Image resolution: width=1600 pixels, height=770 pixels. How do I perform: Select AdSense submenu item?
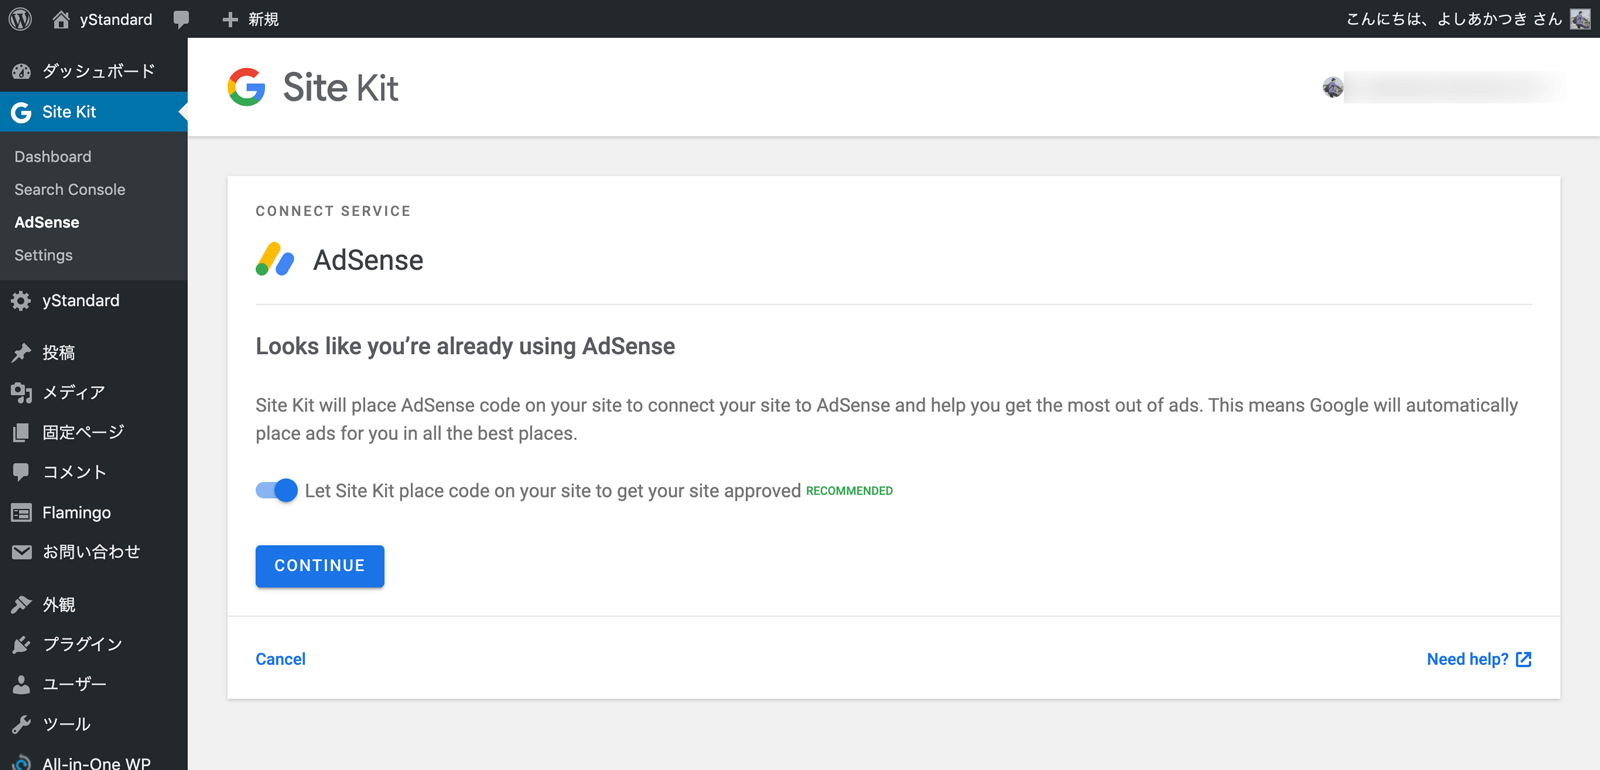47,222
